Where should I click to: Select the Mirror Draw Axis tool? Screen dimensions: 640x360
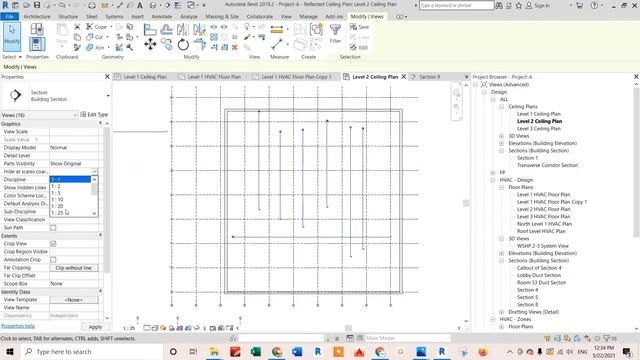pyautogui.click(x=199, y=29)
